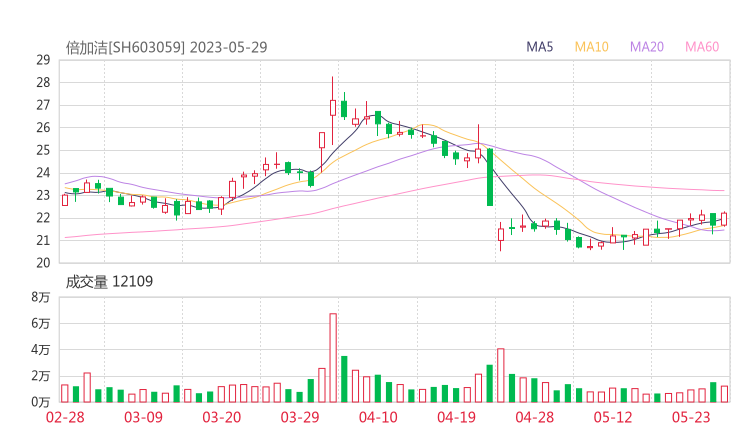The image size is (740, 440).
Task: Click the long green candlestick dropping to 22.5
Action: 490,177
